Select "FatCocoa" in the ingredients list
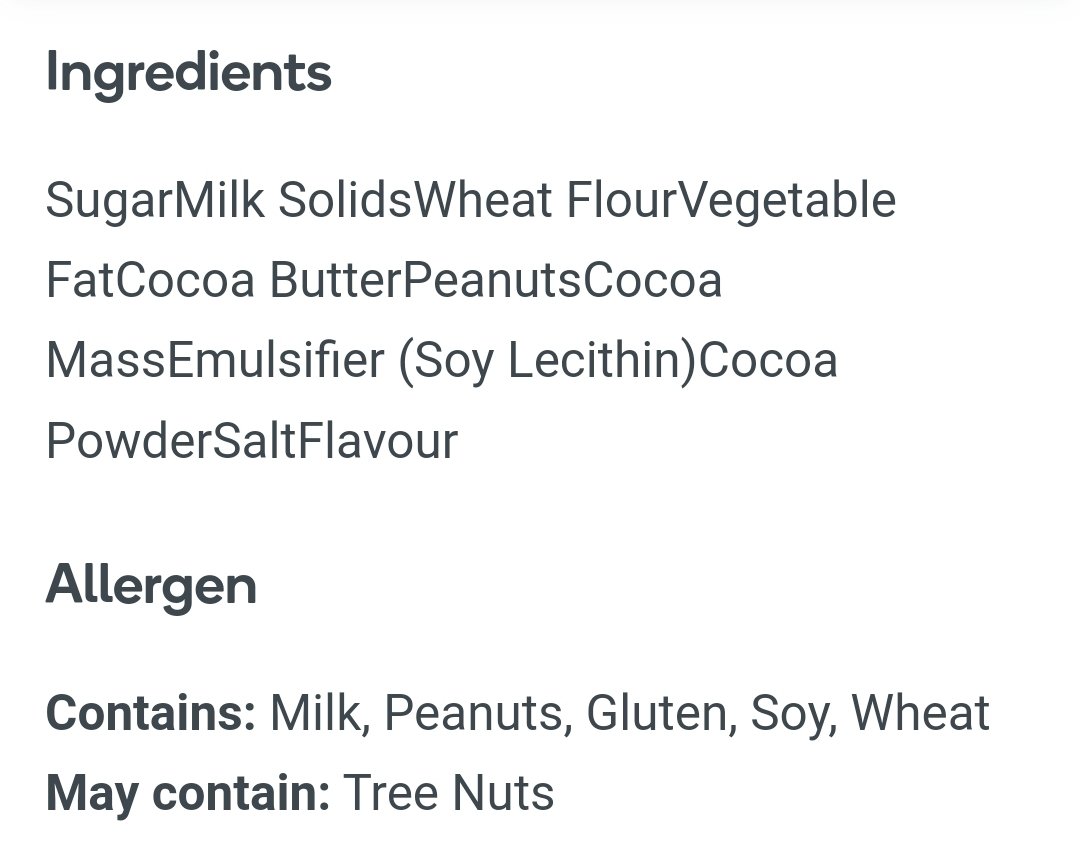 (x=150, y=280)
